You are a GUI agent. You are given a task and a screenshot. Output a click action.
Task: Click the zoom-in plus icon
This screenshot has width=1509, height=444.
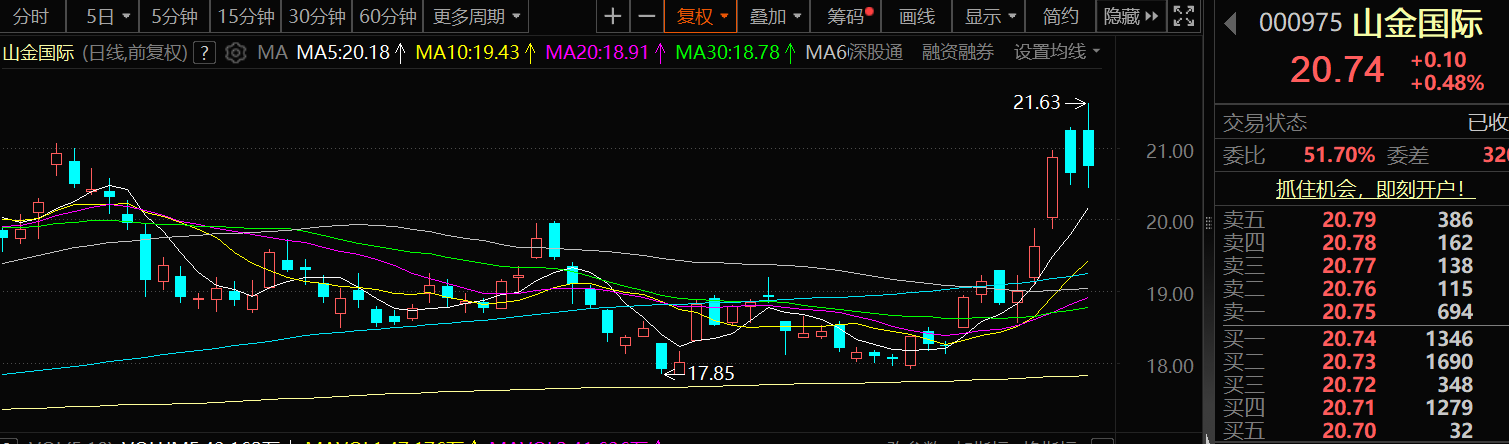[613, 16]
